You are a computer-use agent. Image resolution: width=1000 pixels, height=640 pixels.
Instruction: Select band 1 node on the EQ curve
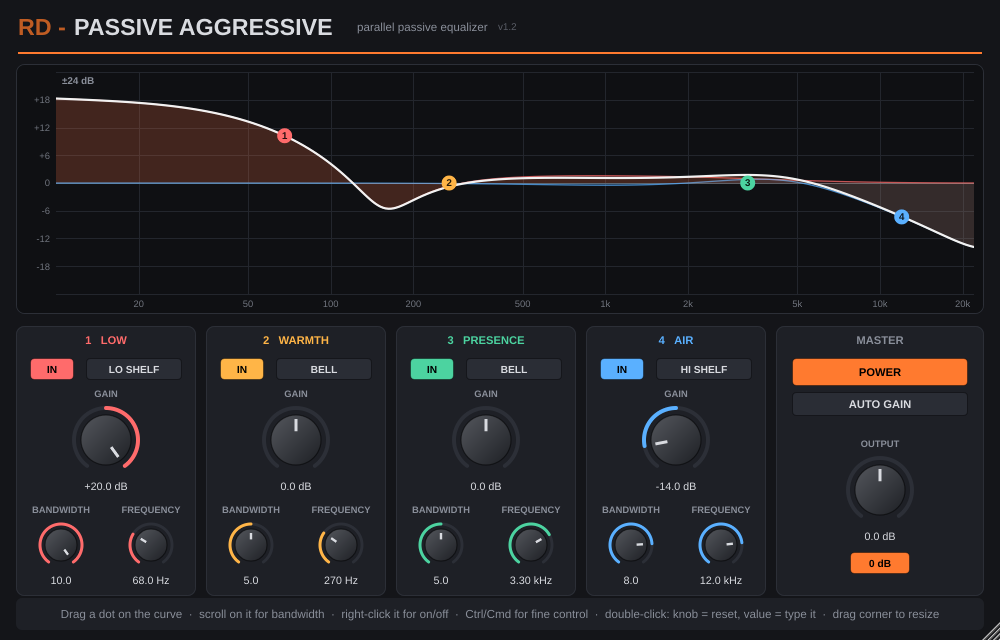click(284, 136)
